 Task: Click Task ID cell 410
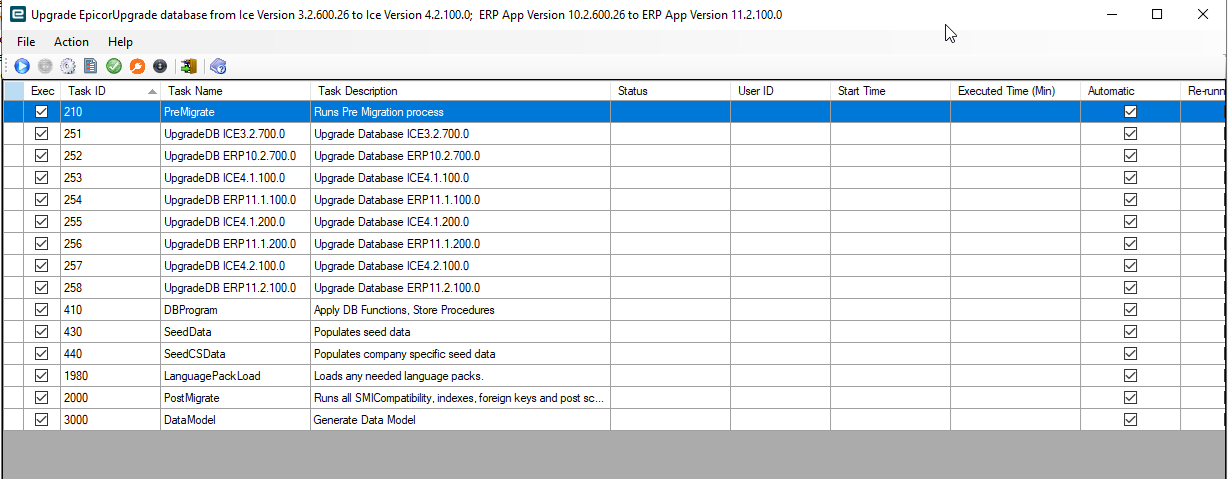tap(109, 310)
